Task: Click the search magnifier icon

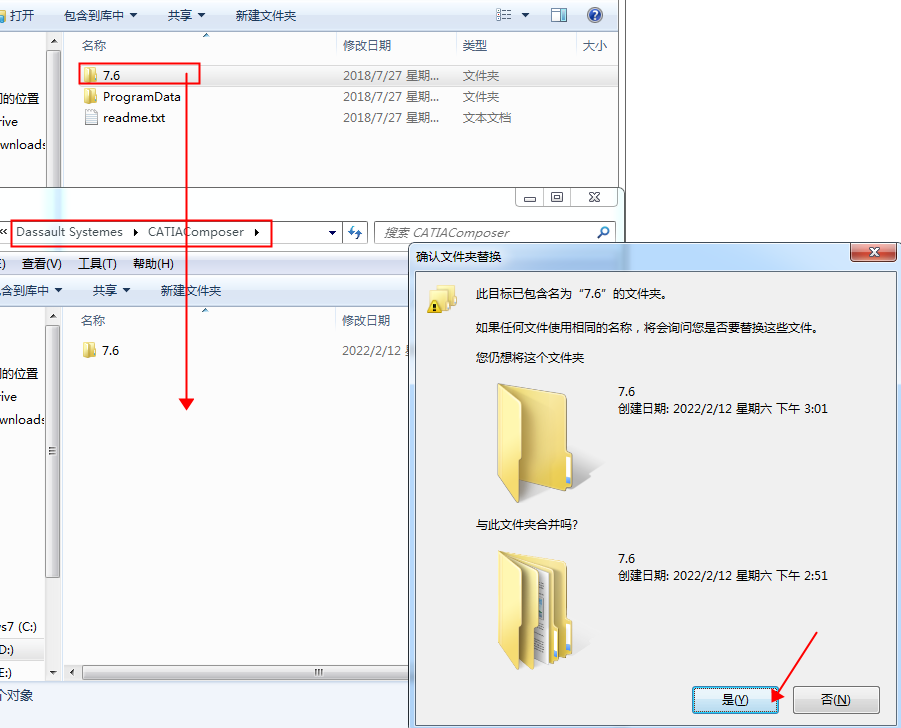Action: point(603,233)
